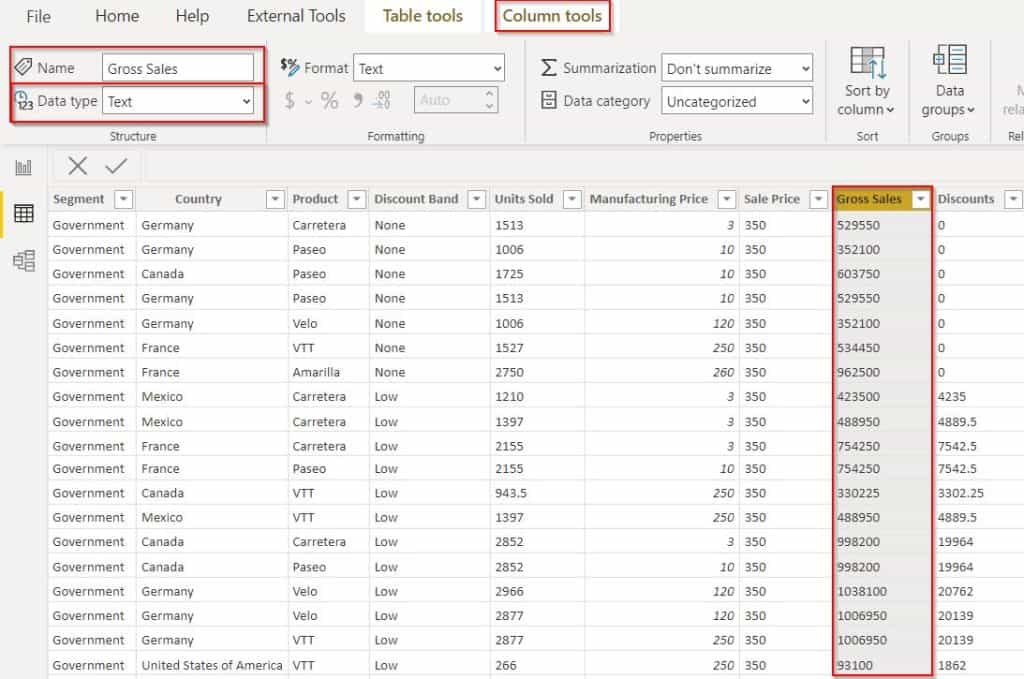Open the Data view table icon
The image size is (1024, 679).
coord(24,213)
